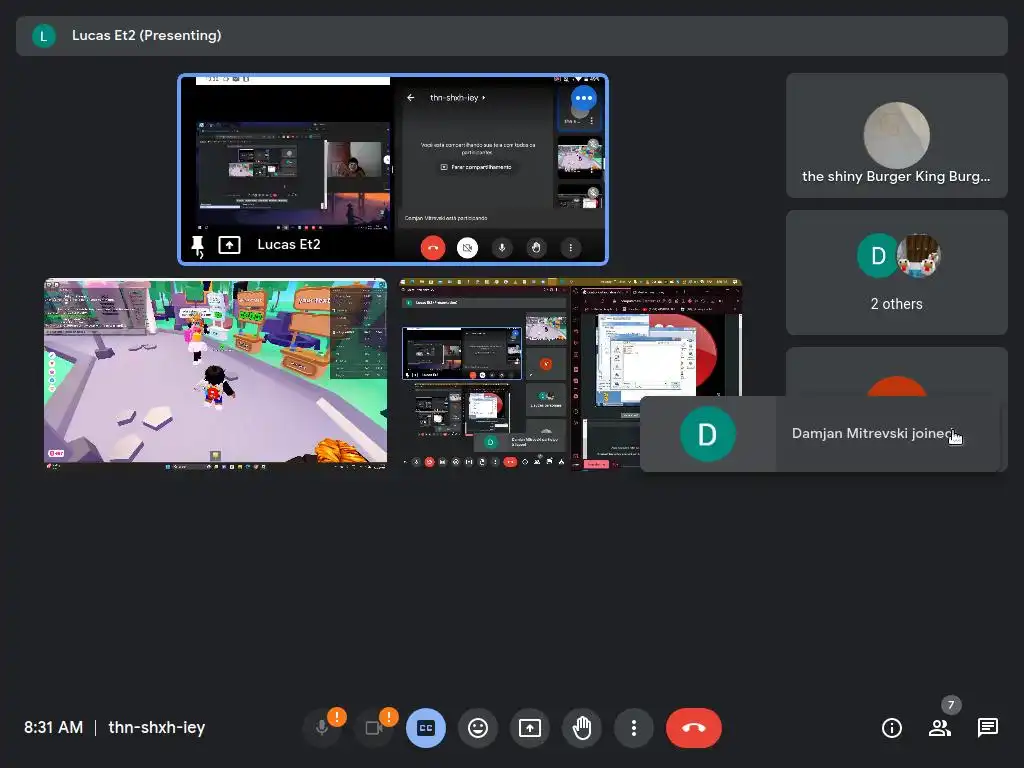
Task: Open the More options three-dot menu
Action: tap(633, 728)
